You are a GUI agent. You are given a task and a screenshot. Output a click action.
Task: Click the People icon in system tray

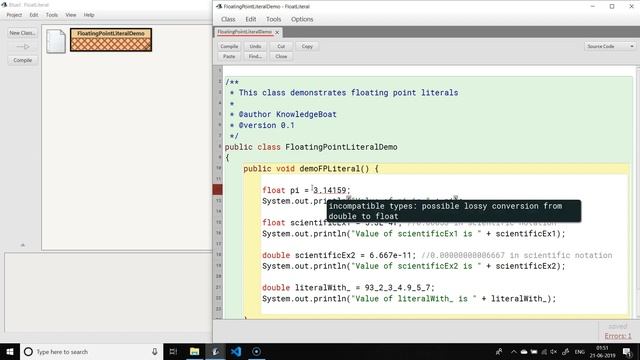coord(499,351)
